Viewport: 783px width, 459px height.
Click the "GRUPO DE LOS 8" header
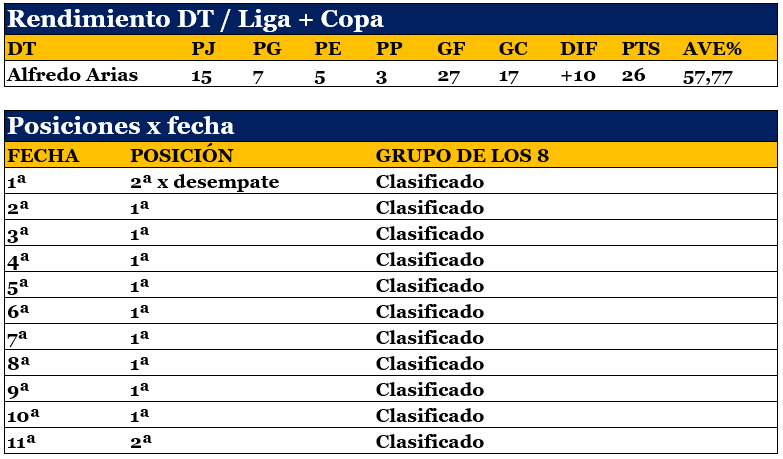pyautogui.click(x=462, y=156)
